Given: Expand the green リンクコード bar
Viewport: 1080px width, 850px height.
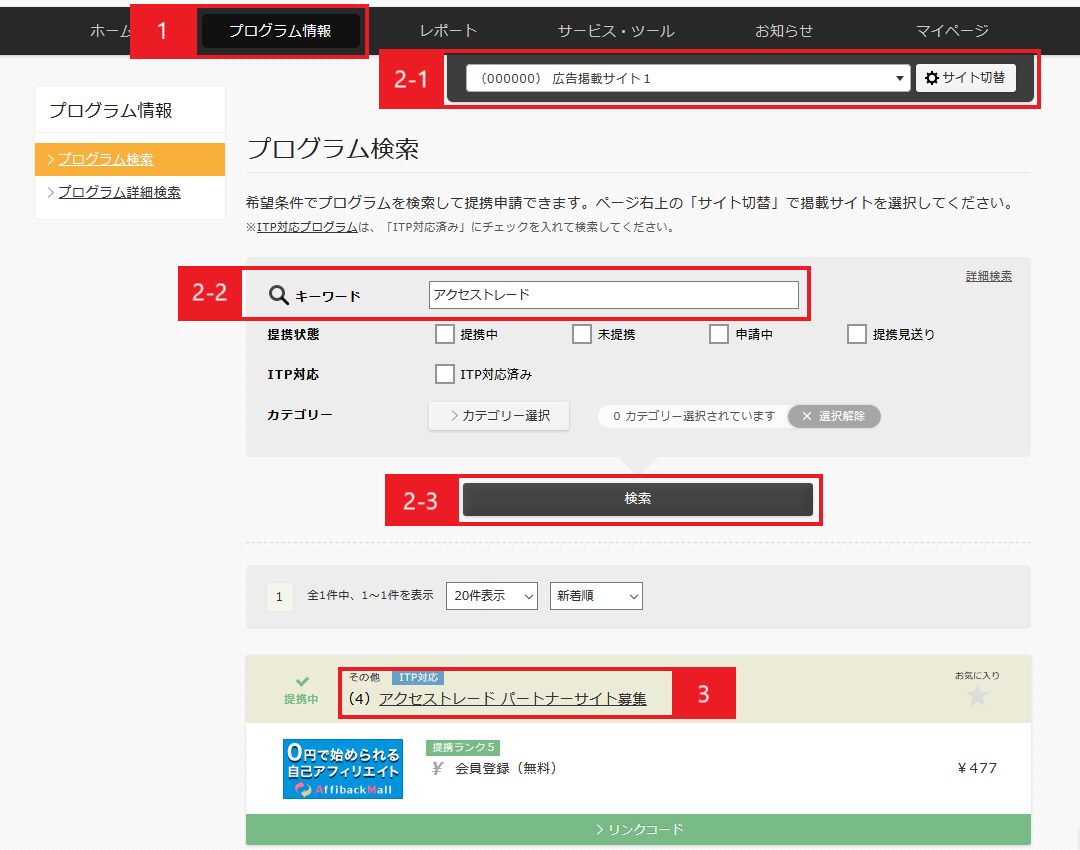Looking at the screenshot, I should coord(638,829).
